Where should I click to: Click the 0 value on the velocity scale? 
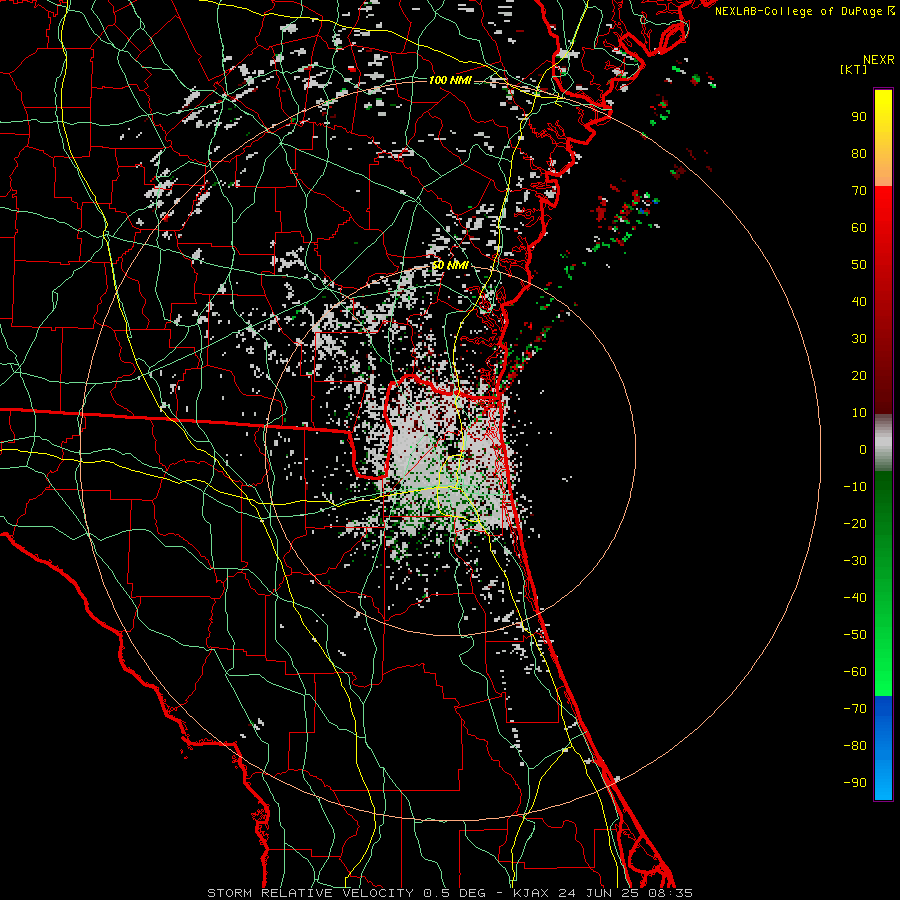[x=863, y=450]
